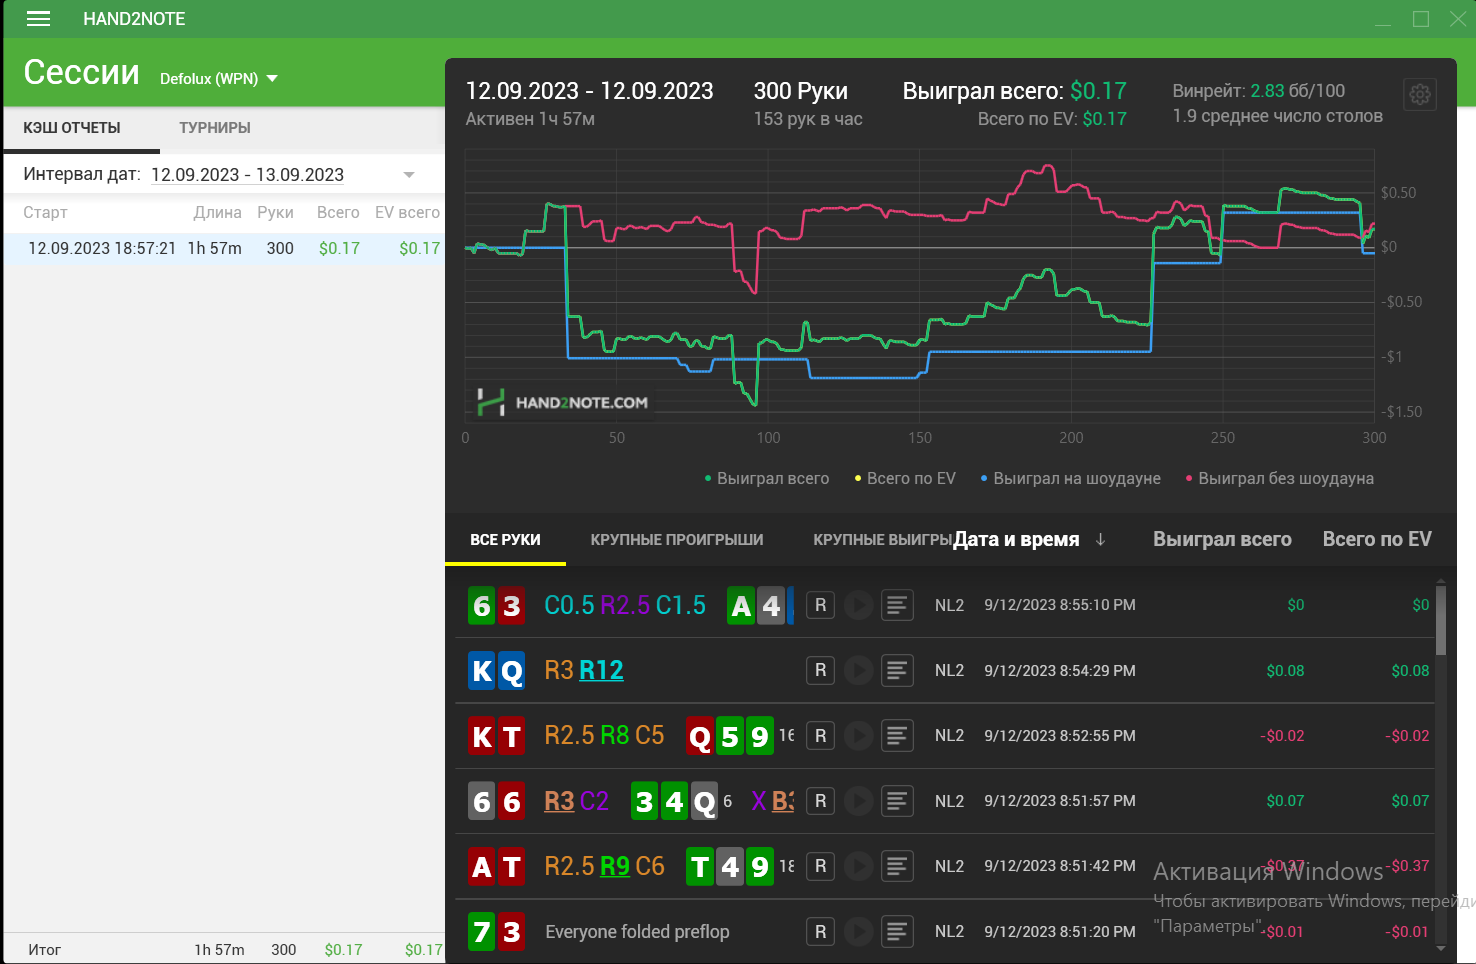Open hand history text for 63 hand

click(x=897, y=605)
